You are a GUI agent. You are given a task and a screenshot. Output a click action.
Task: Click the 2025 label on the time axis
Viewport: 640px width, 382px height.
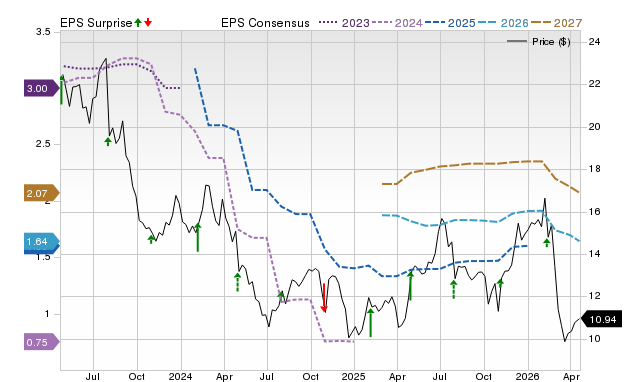353,376
